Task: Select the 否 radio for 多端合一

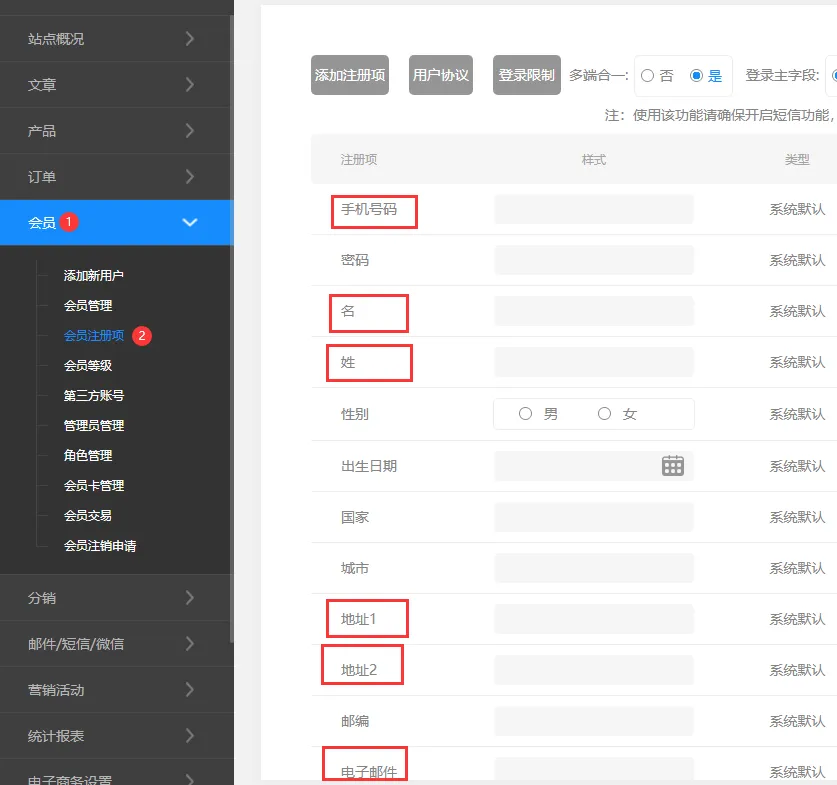Action: (x=648, y=76)
